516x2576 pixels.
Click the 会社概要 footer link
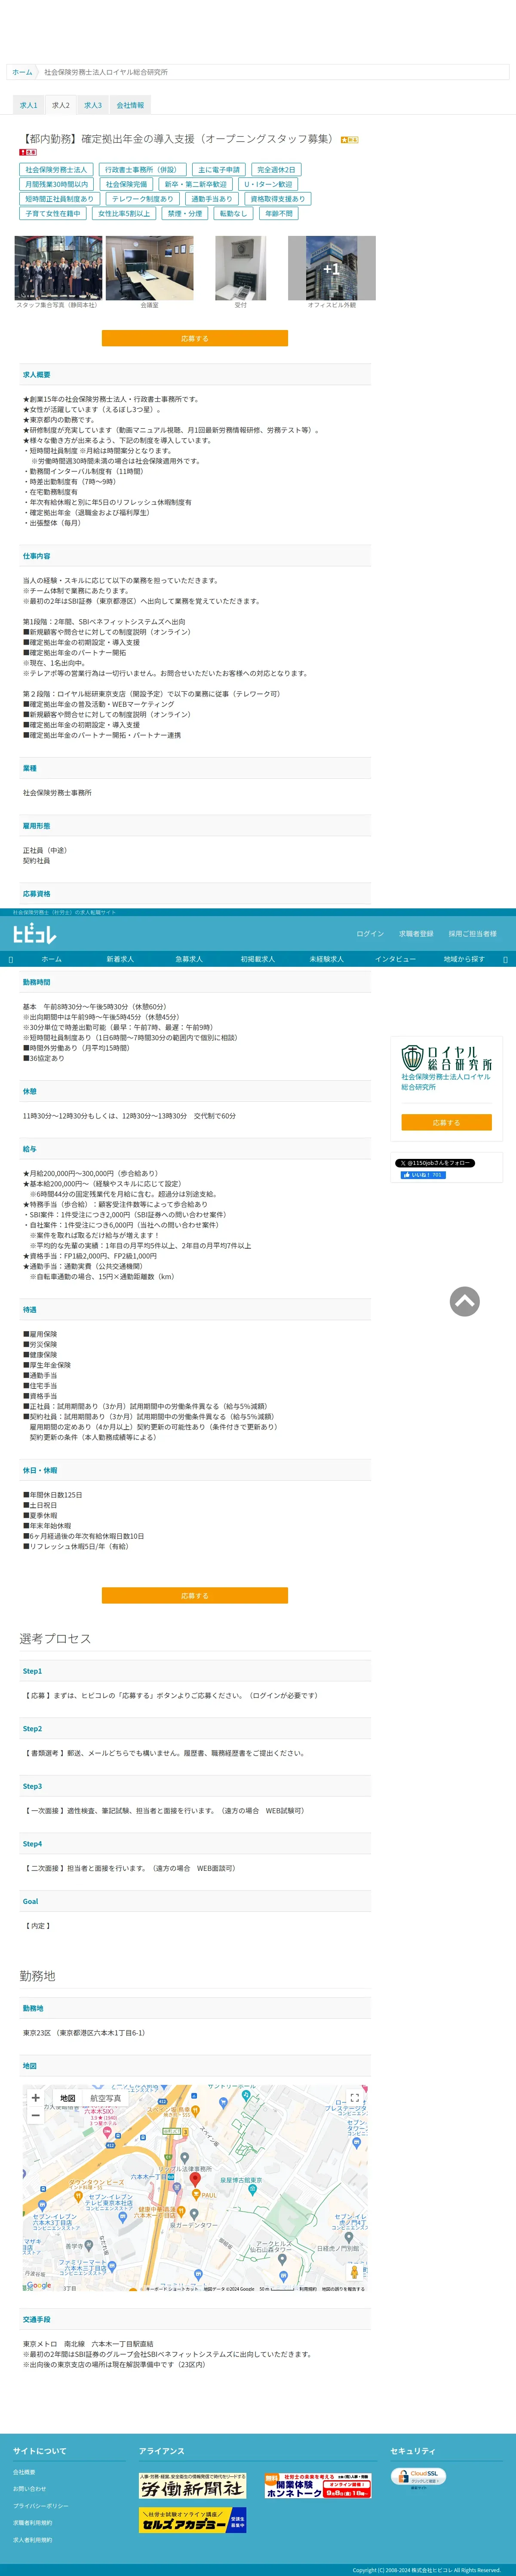24,2472
